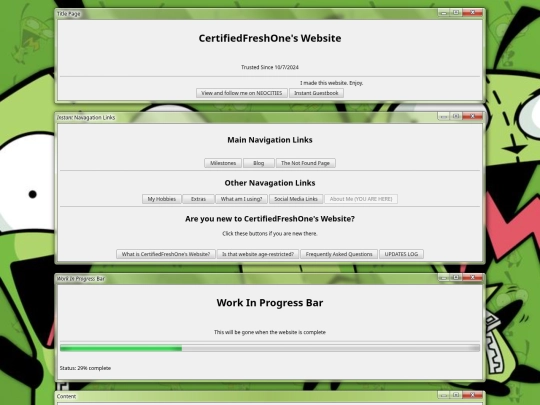Open What is CertifiedFreshOne's Website? button

pyautogui.click(x=166, y=254)
